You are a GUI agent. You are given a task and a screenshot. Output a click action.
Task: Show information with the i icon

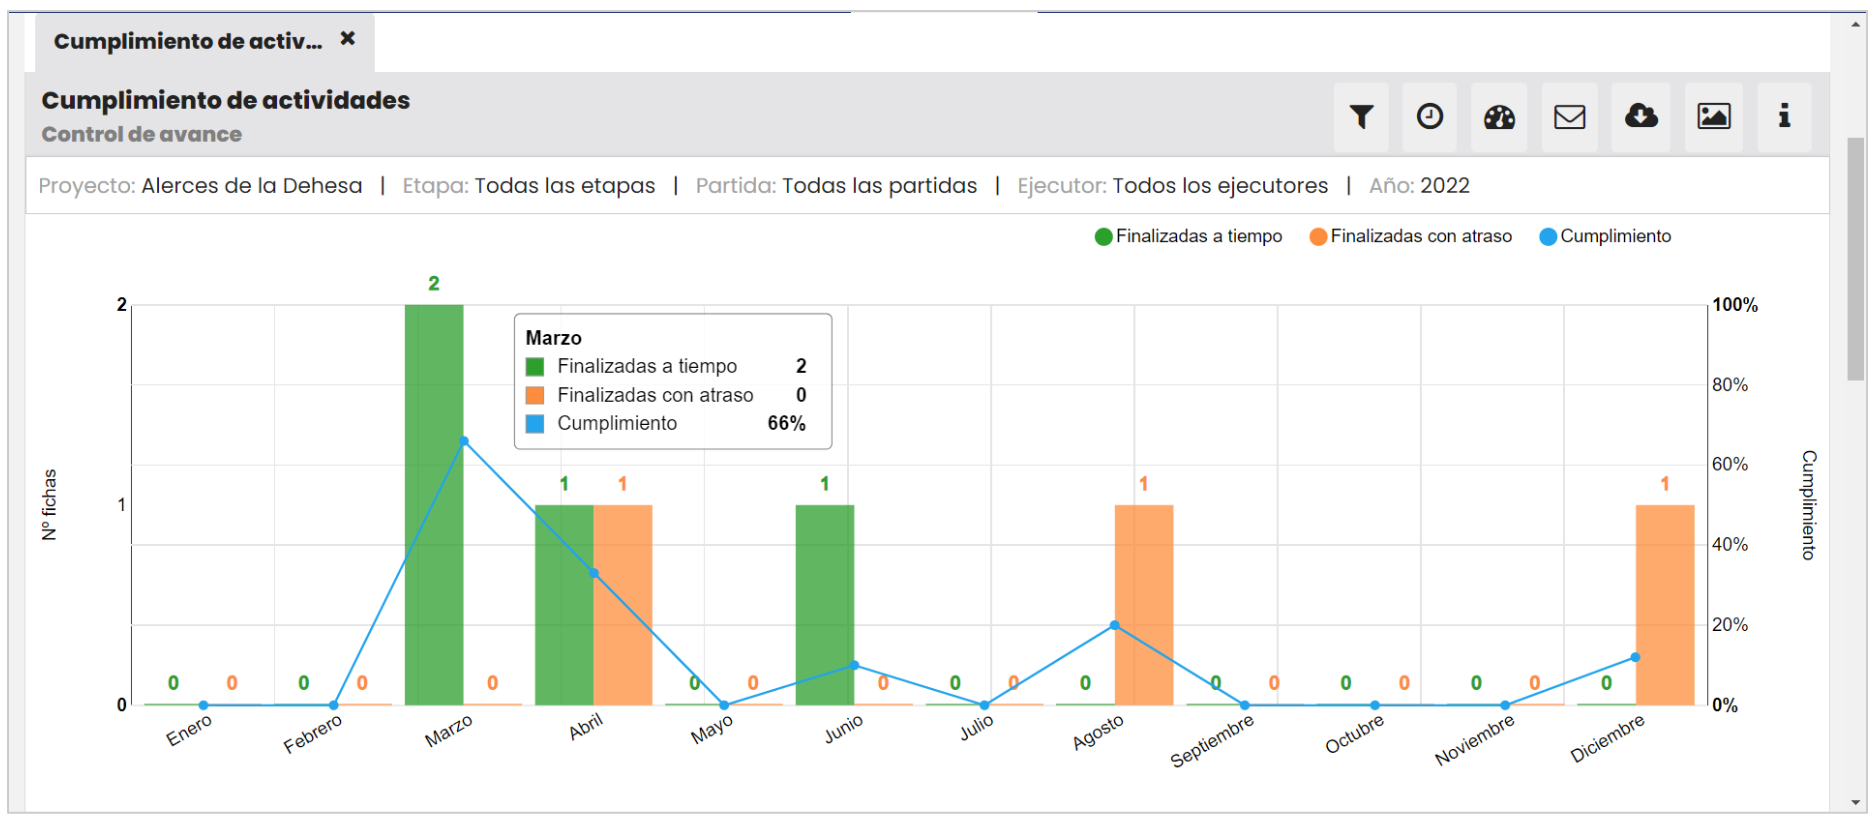pyautogui.click(x=1784, y=117)
